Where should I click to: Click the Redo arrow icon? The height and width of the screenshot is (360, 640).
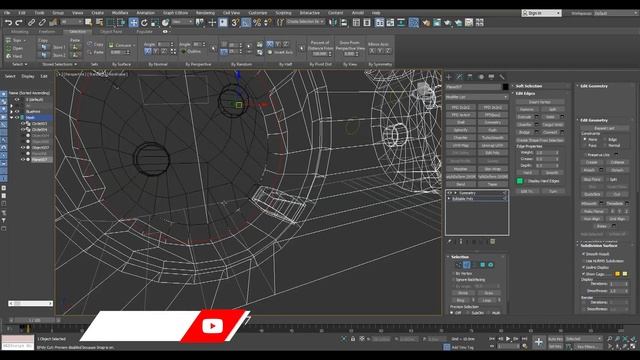pos(18,22)
